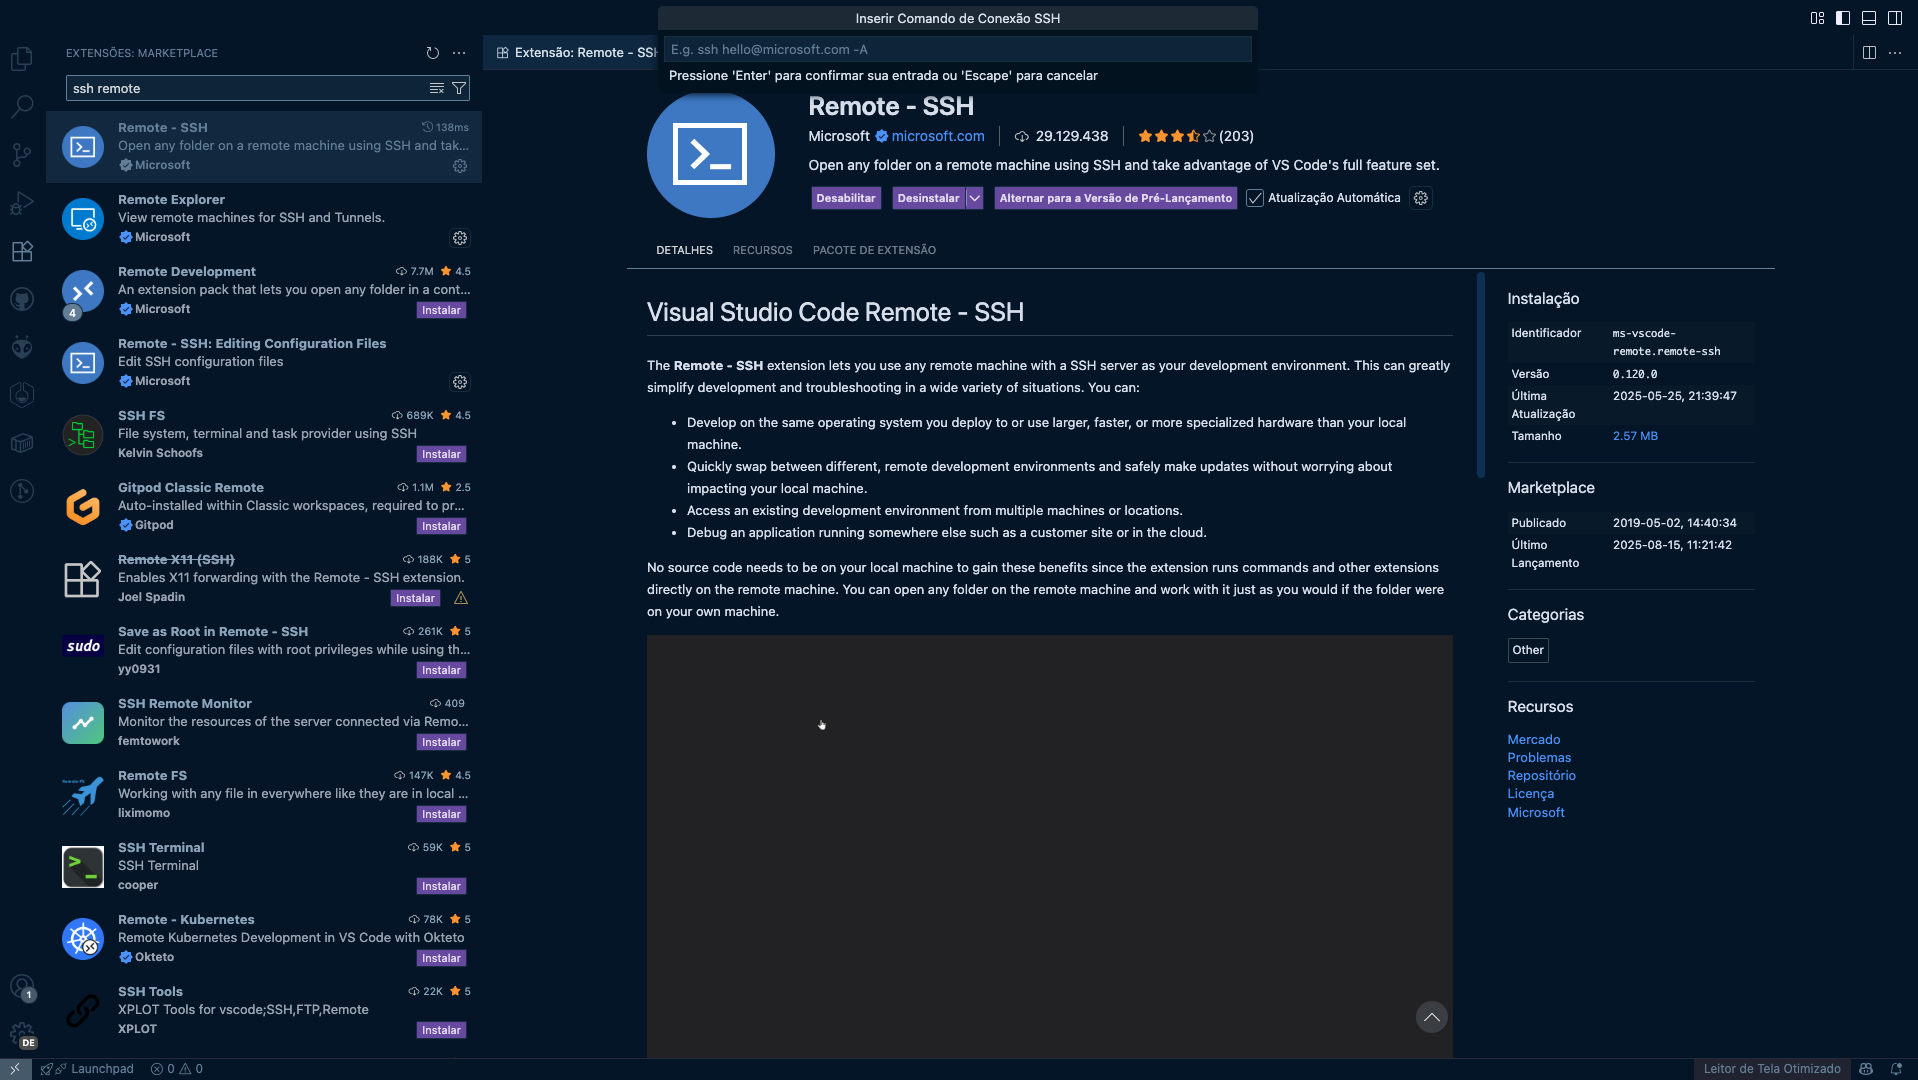
Task: Toggle the bottom panel visibility
Action: point(1868,18)
